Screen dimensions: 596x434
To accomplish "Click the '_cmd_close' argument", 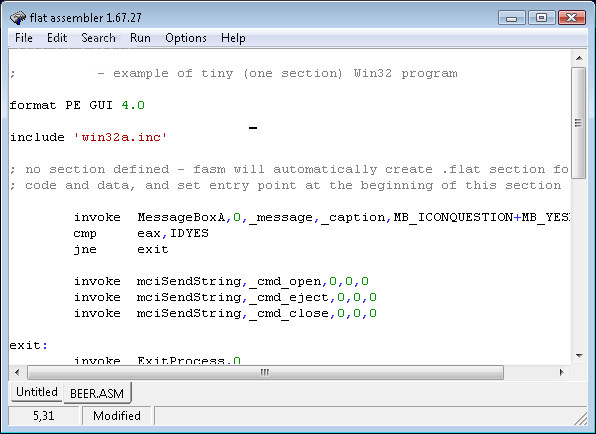I will coord(289,314).
